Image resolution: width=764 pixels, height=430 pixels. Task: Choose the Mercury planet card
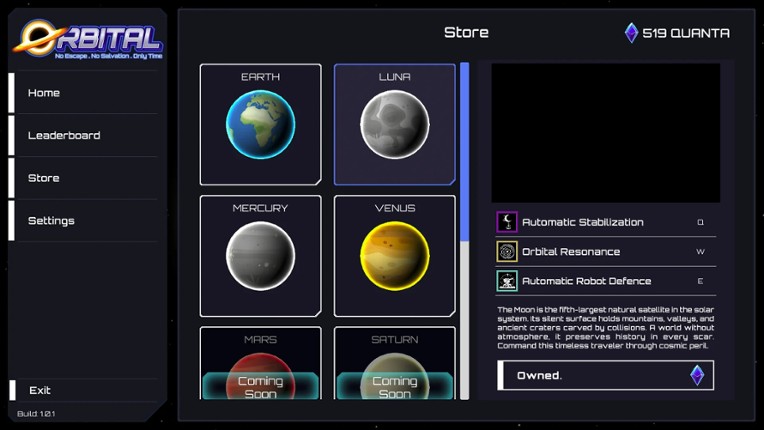[260, 256]
